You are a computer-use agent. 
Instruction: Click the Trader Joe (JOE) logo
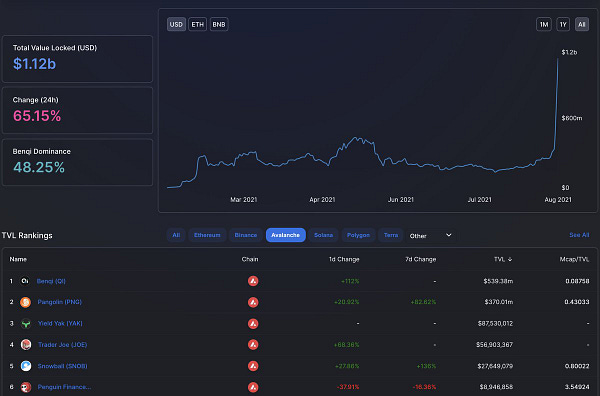(x=26, y=345)
